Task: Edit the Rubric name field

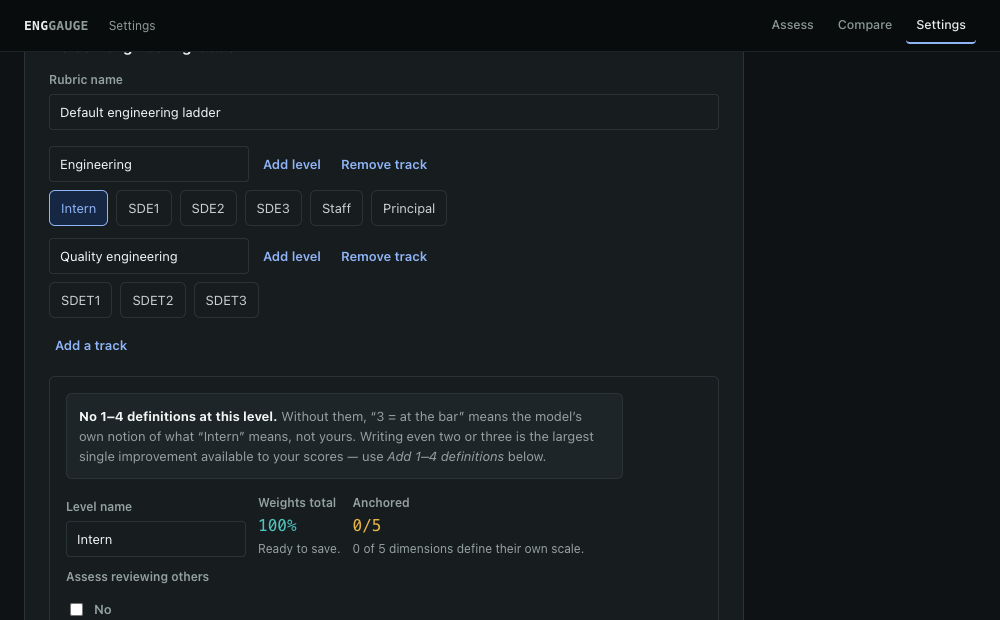Action: (x=384, y=112)
